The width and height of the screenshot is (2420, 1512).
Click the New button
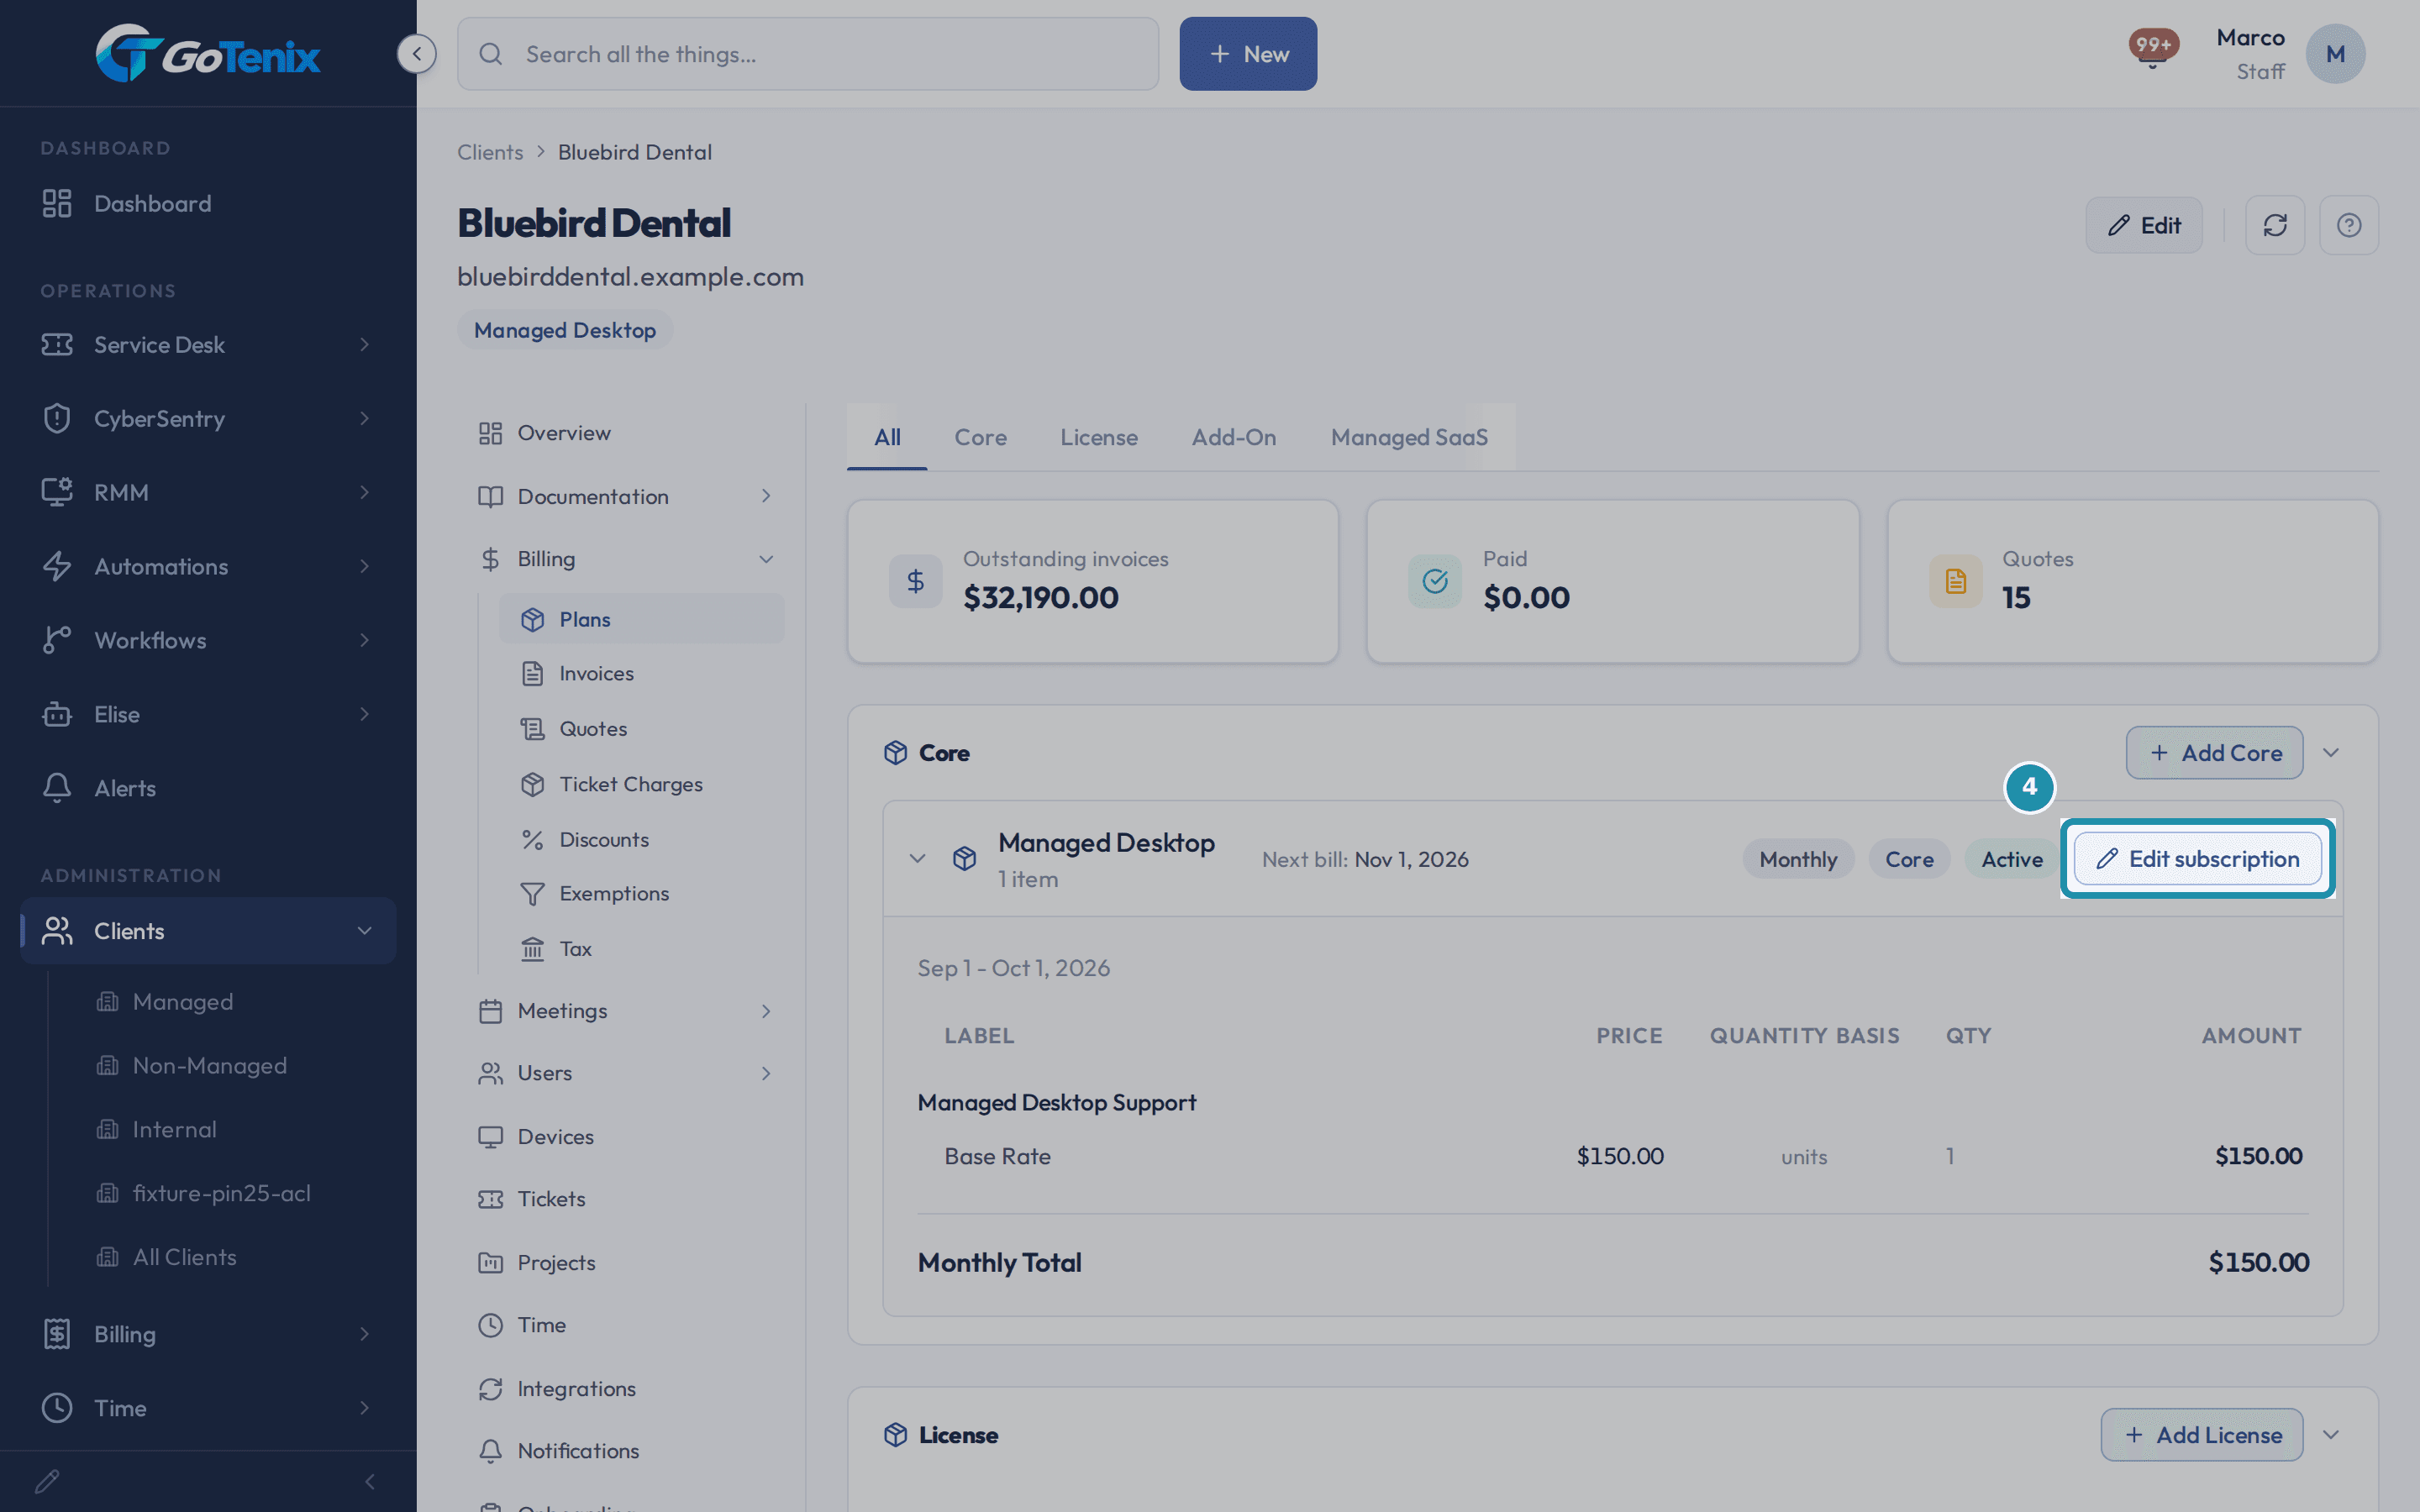click(x=1248, y=54)
